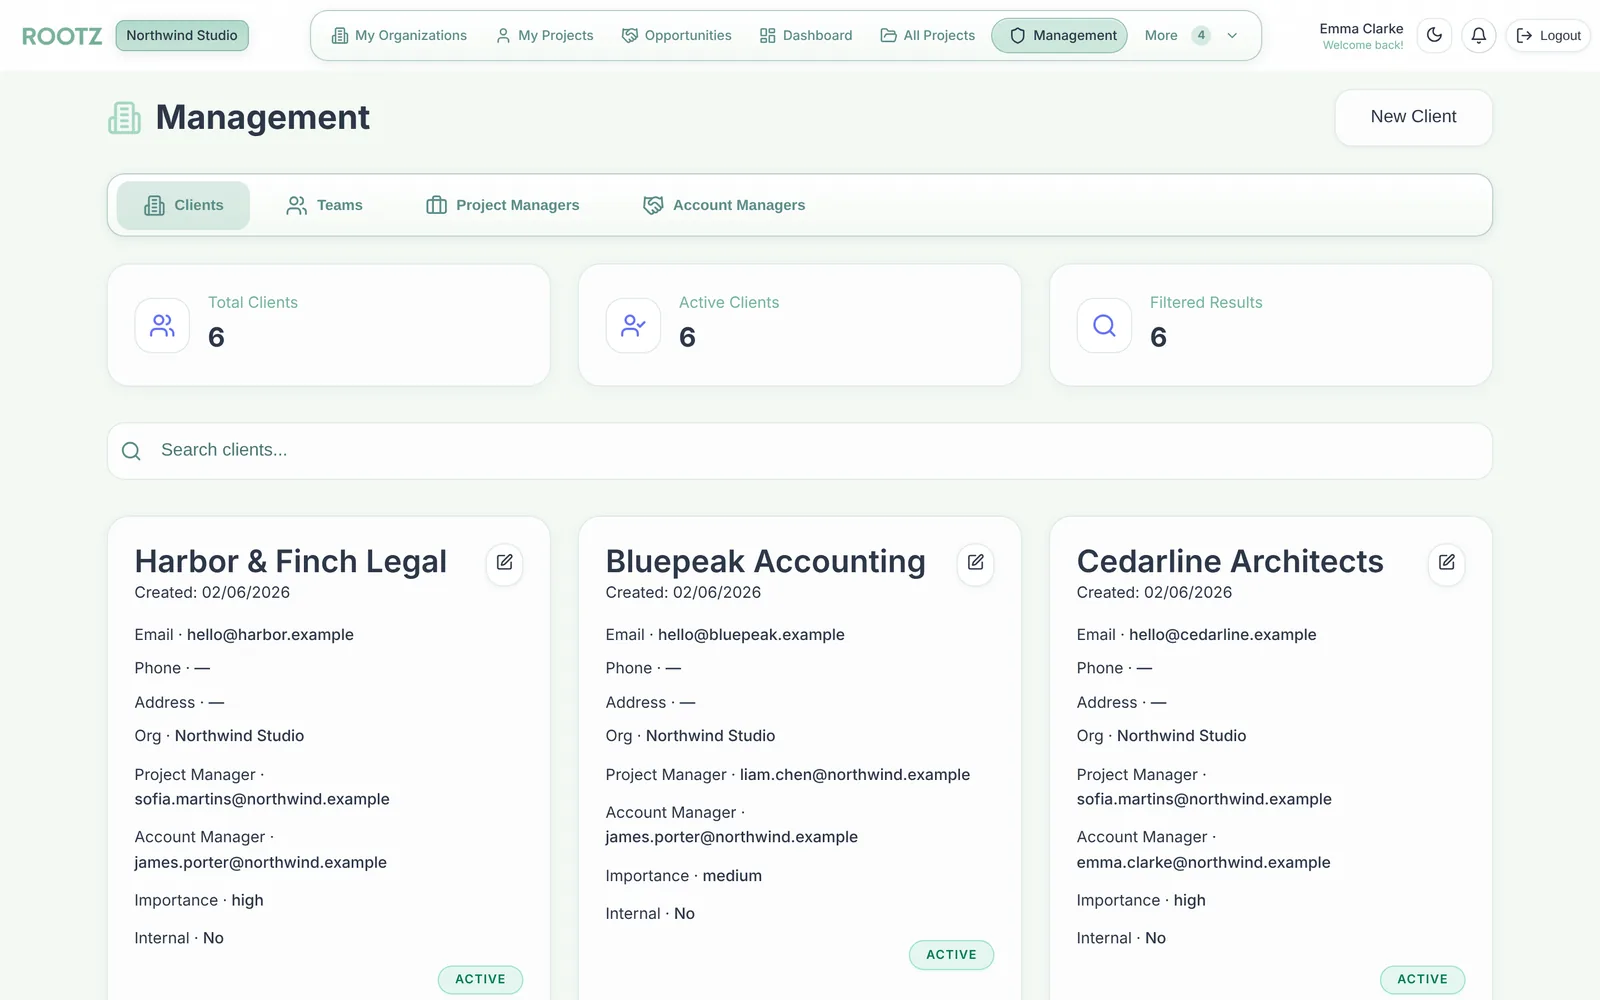Click Emma Clarke user name

pos(1361,29)
